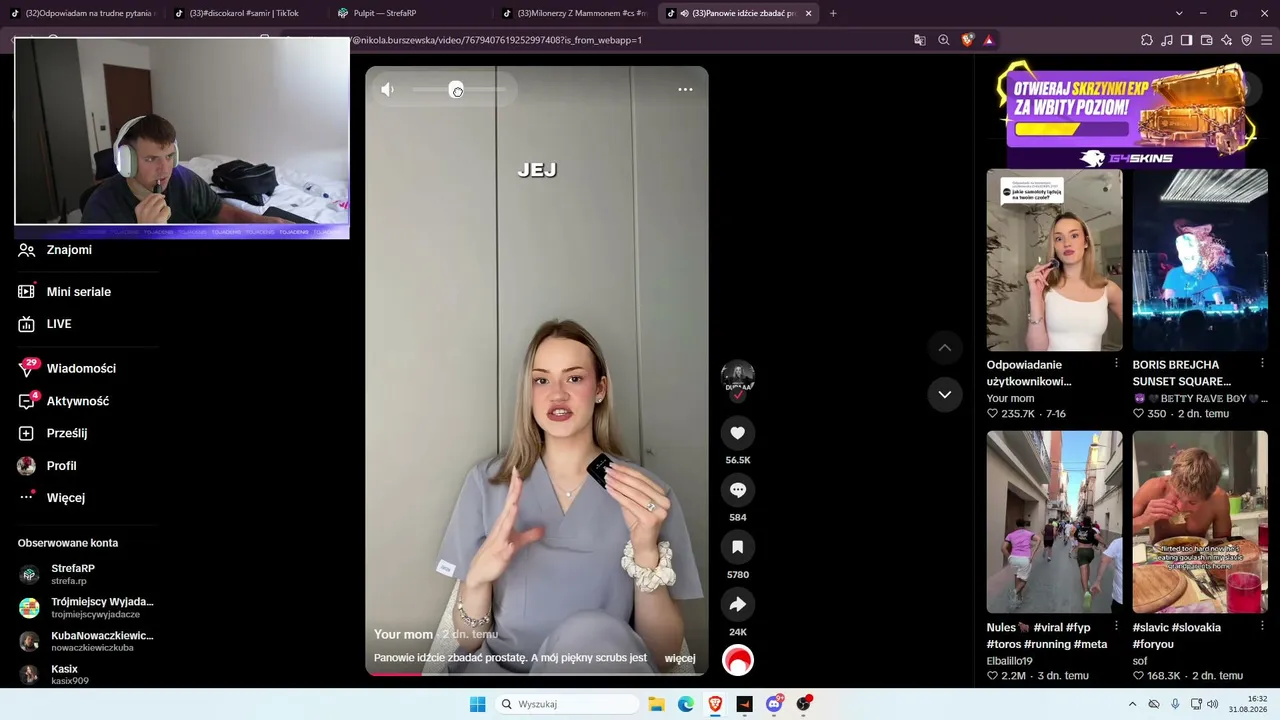1280x720 pixels.
Task: Open the spinning sound disc icon
Action: click(x=738, y=660)
